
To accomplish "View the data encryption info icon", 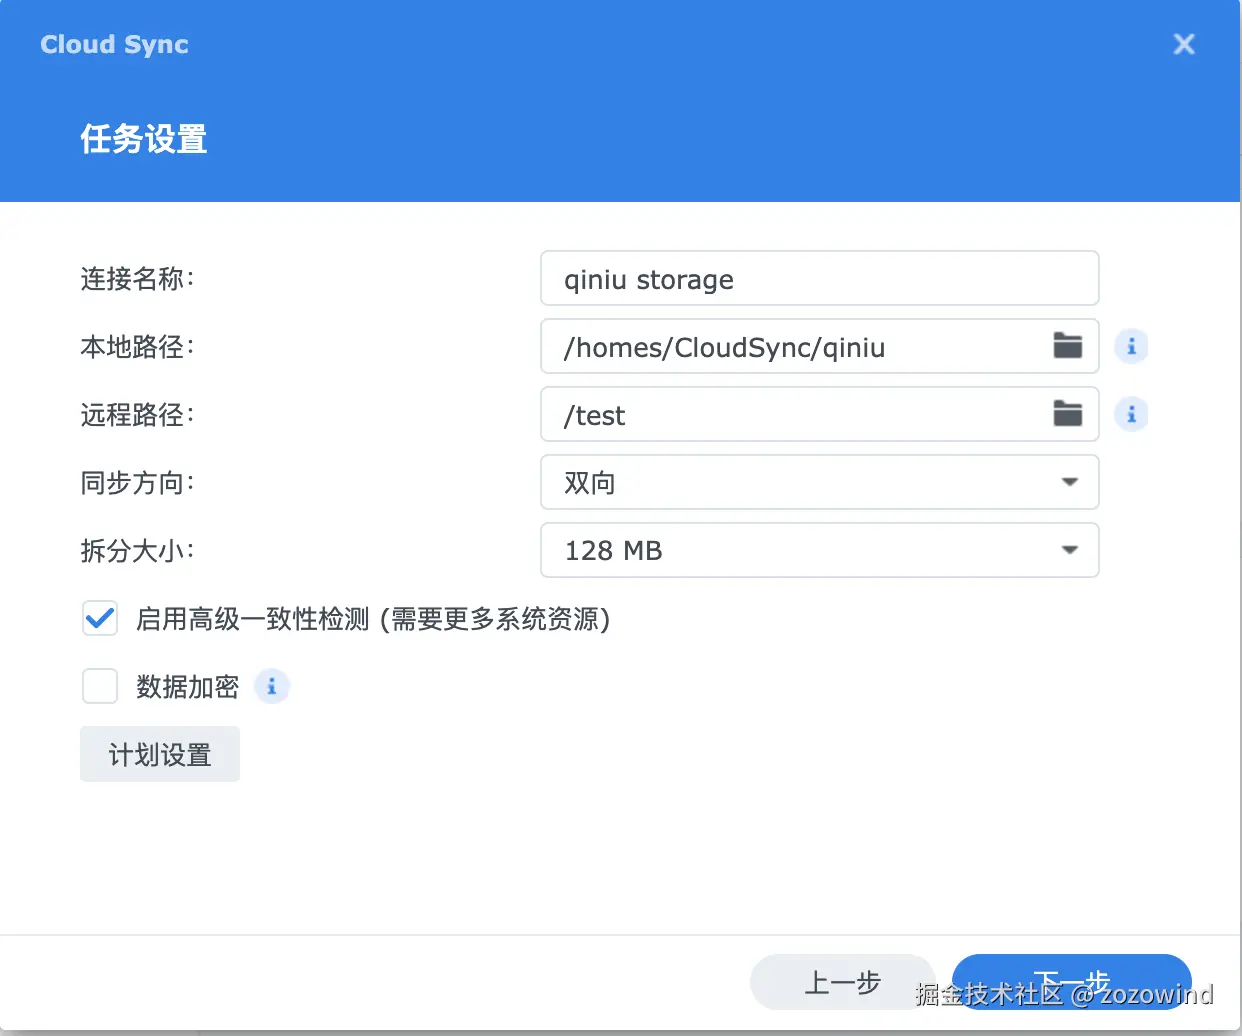I will 271,686.
